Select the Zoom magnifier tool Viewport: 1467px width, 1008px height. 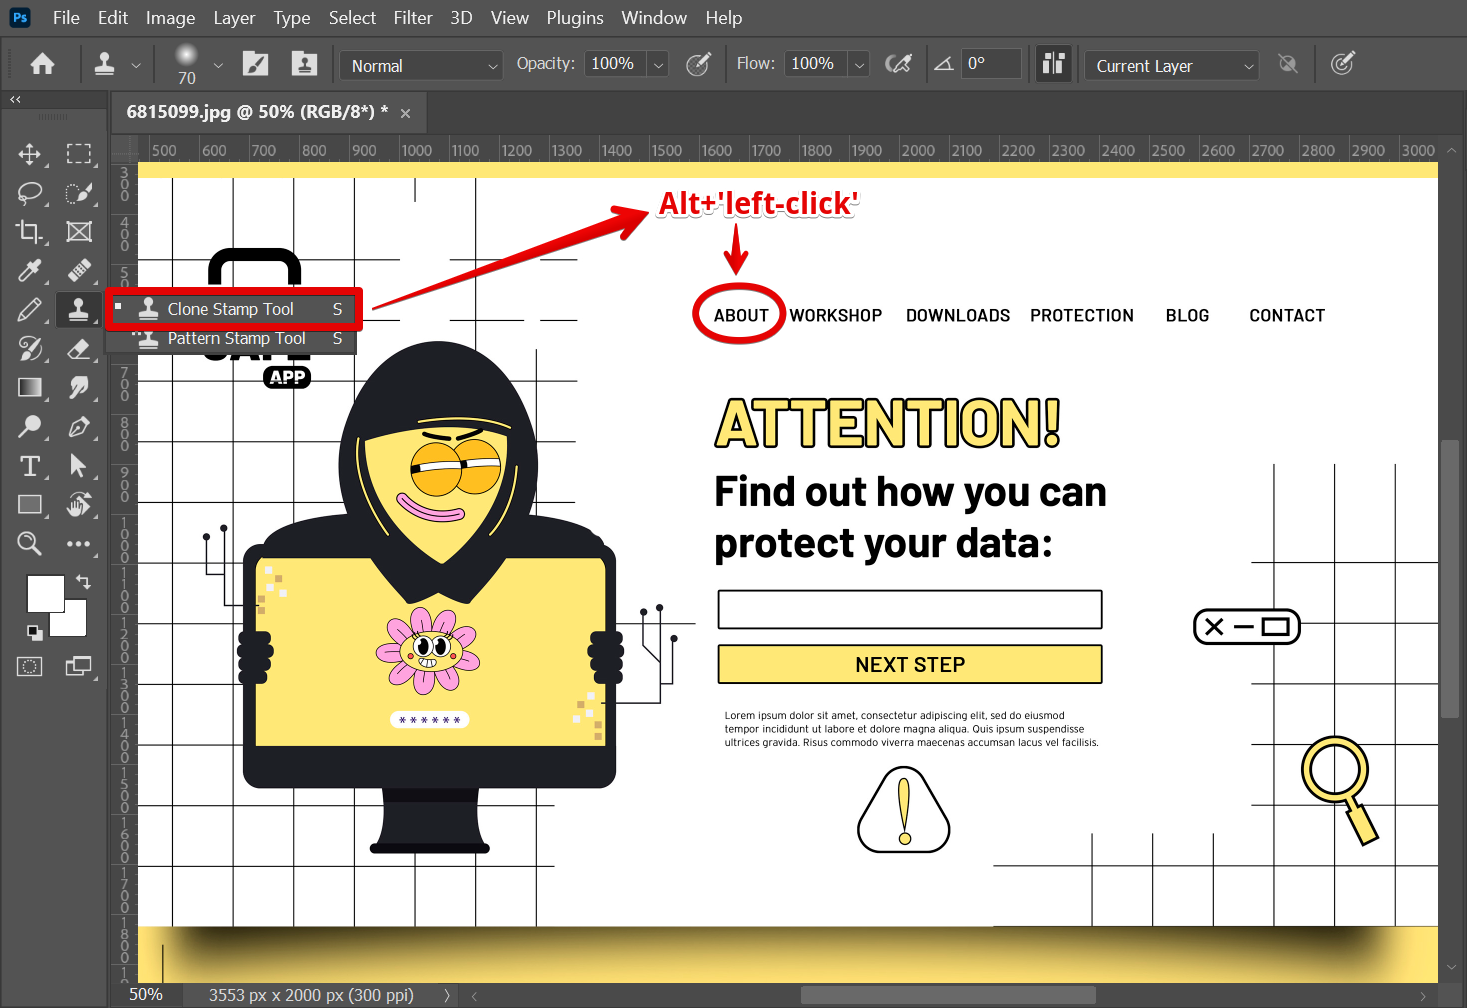pyautogui.click(x=29, y=544)
